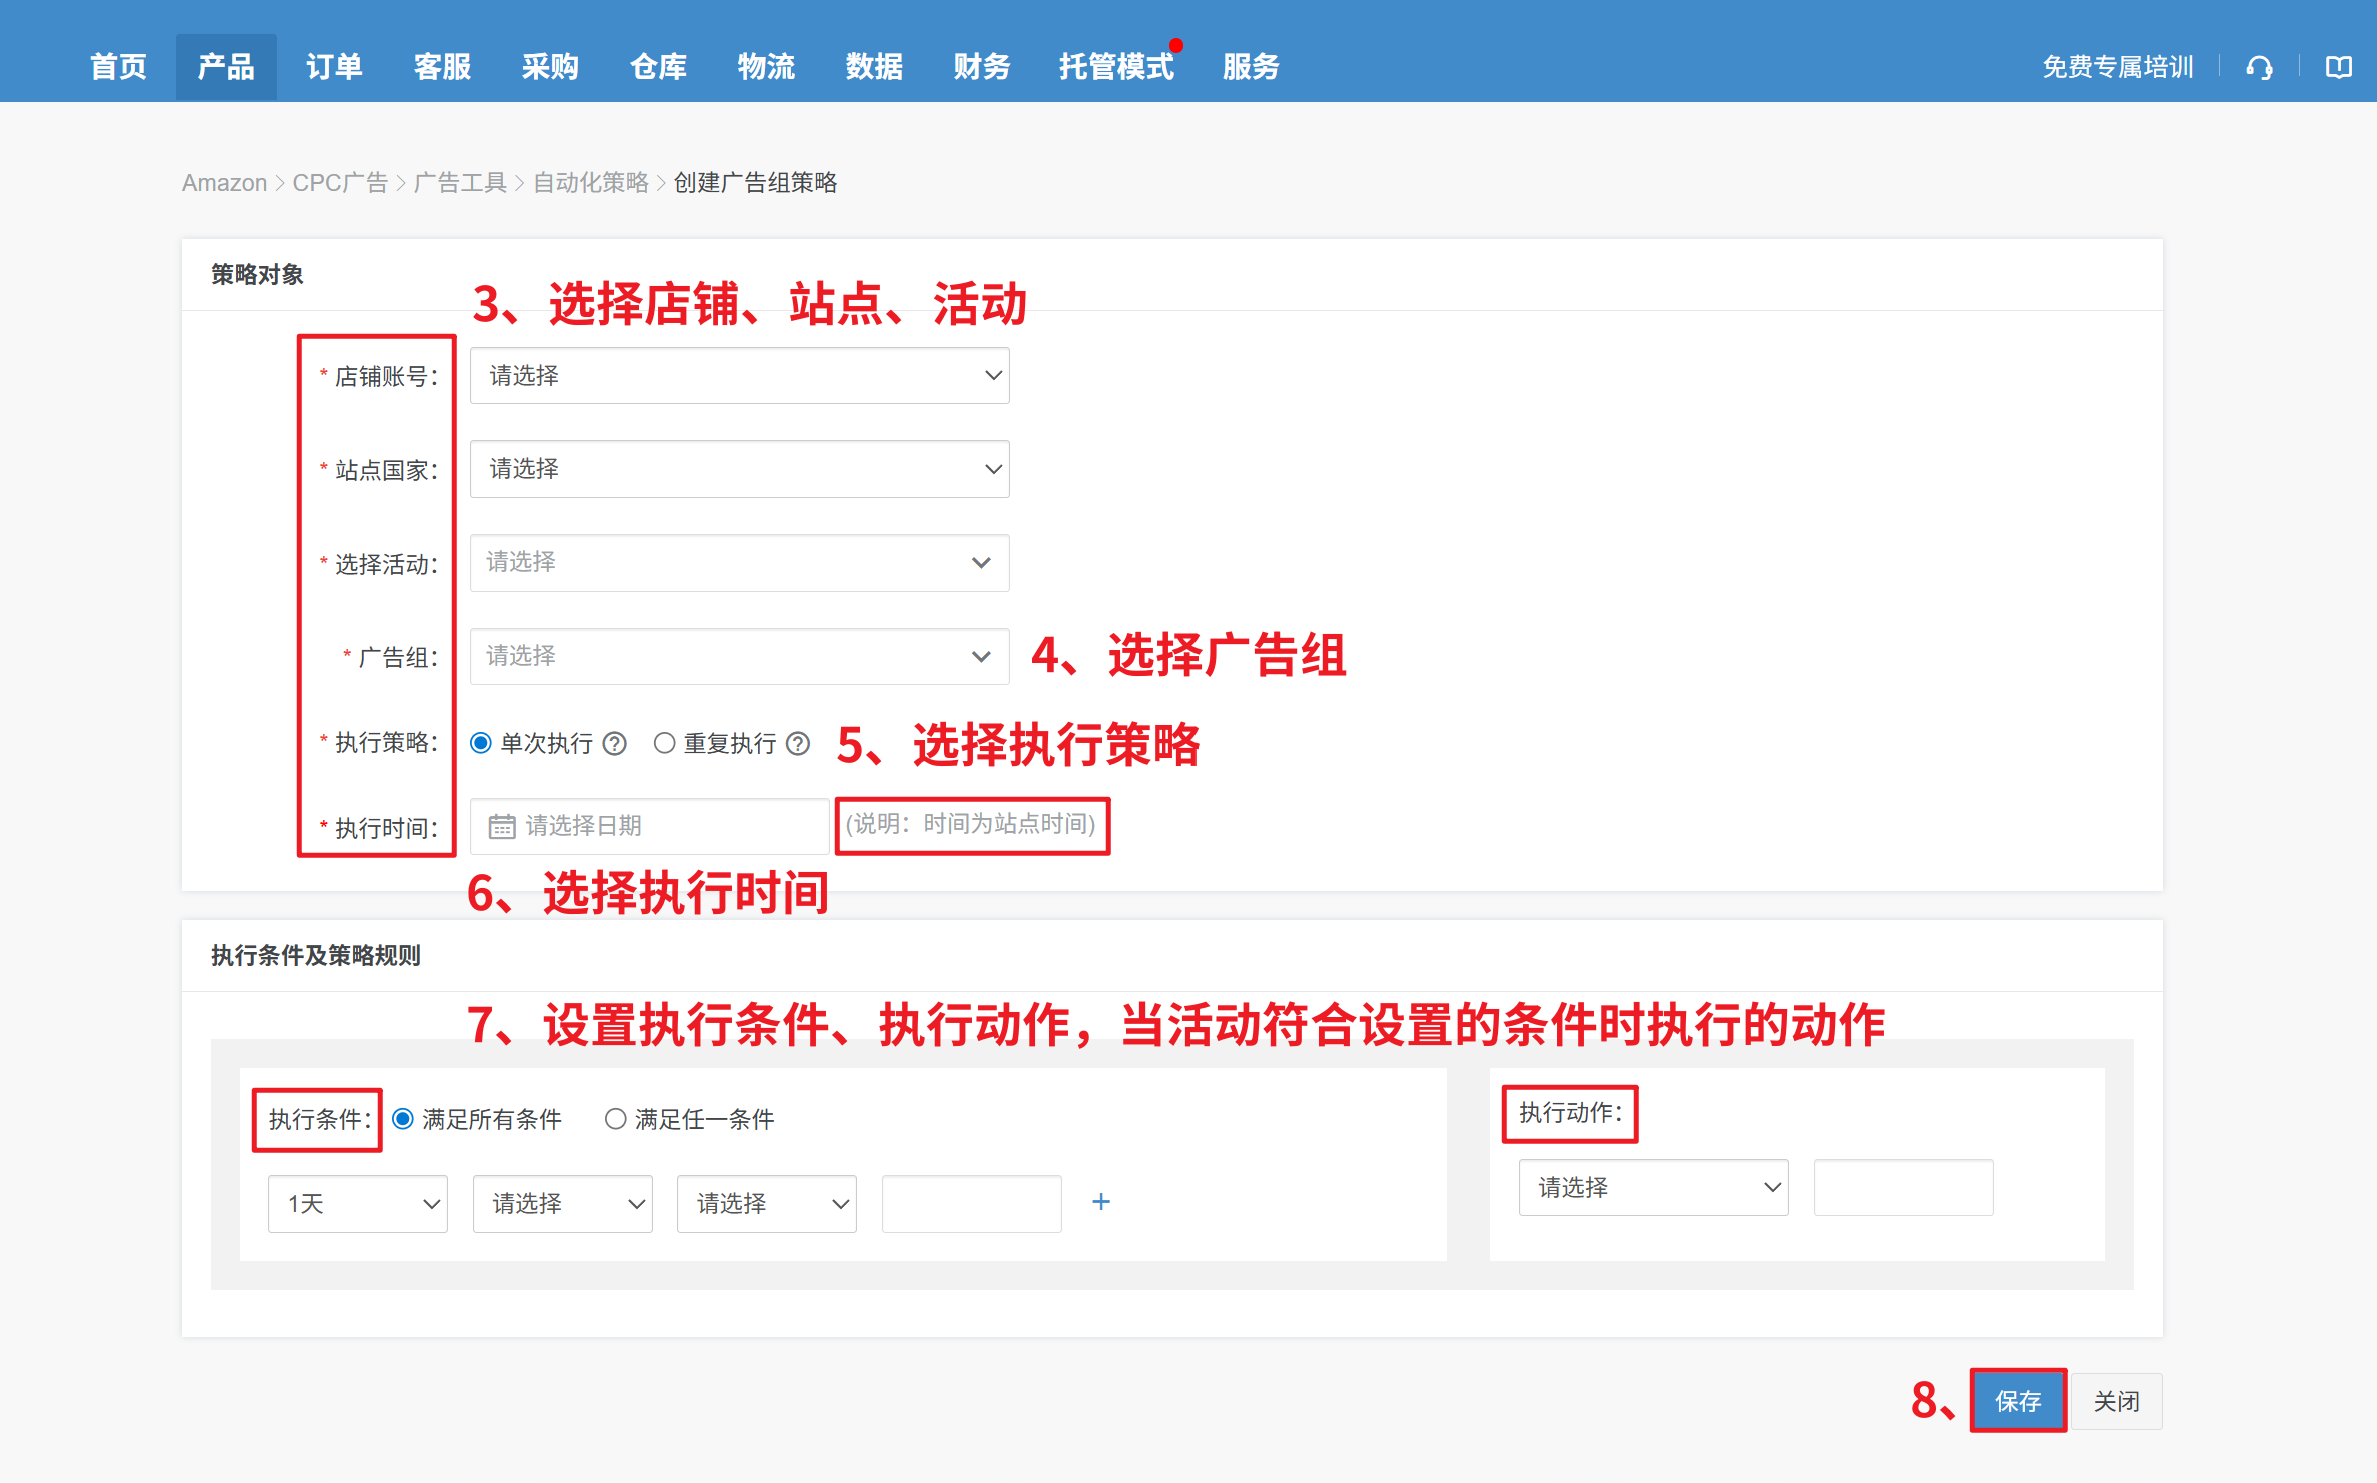The width and height of the screenshot is (2377, 1483).
Task: Choose the 满足所有条件 radio option
Action: pos(403,1119)
